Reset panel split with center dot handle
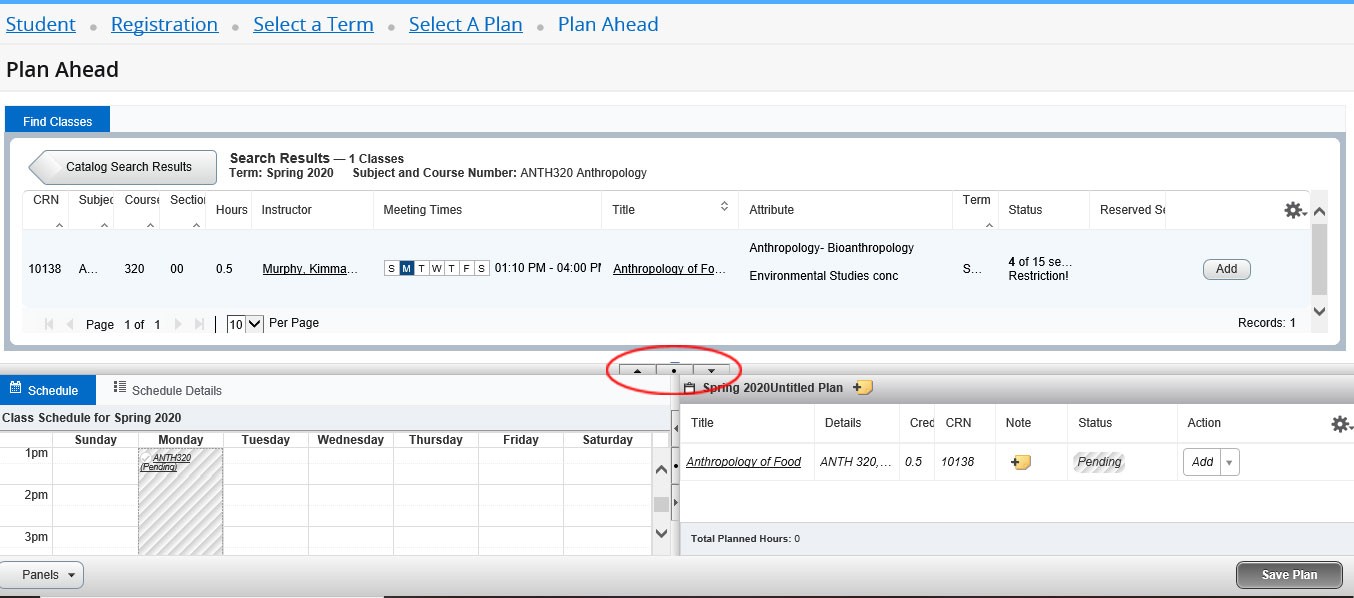1354x598 pixels. point(674,370)
